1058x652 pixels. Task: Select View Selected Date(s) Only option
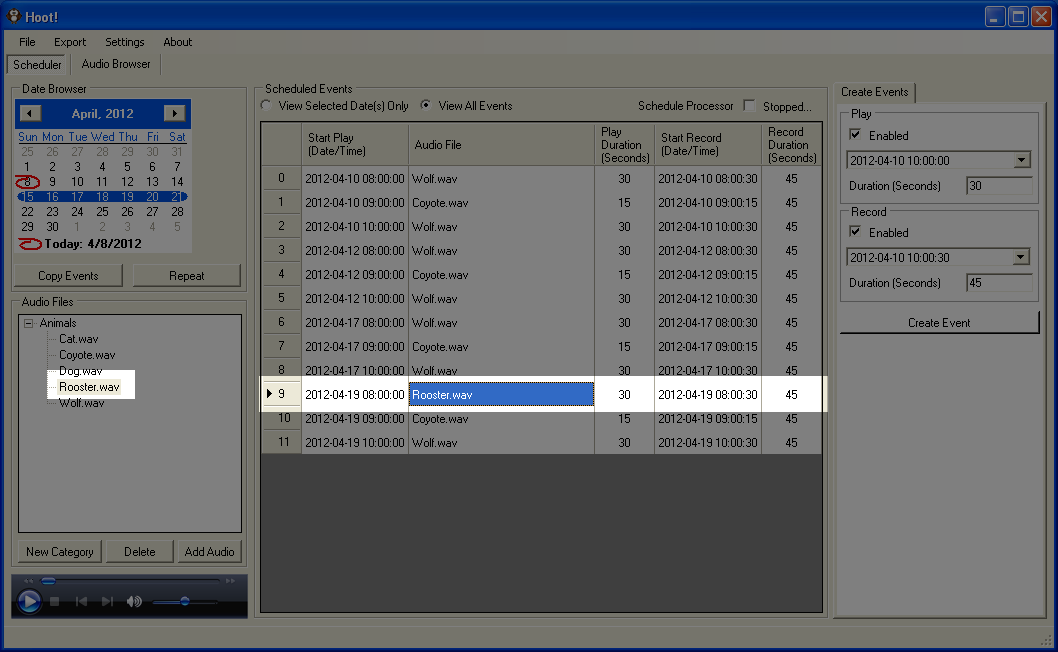266,106
